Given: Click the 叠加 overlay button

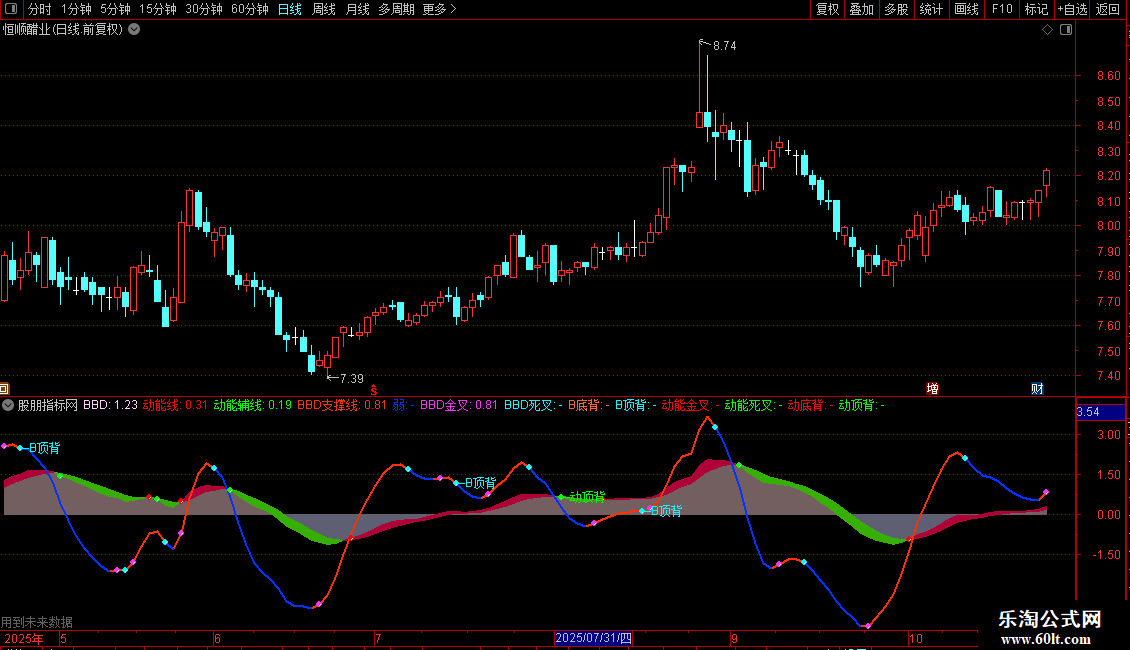Looking at the screenshot, I should (861, 9).
